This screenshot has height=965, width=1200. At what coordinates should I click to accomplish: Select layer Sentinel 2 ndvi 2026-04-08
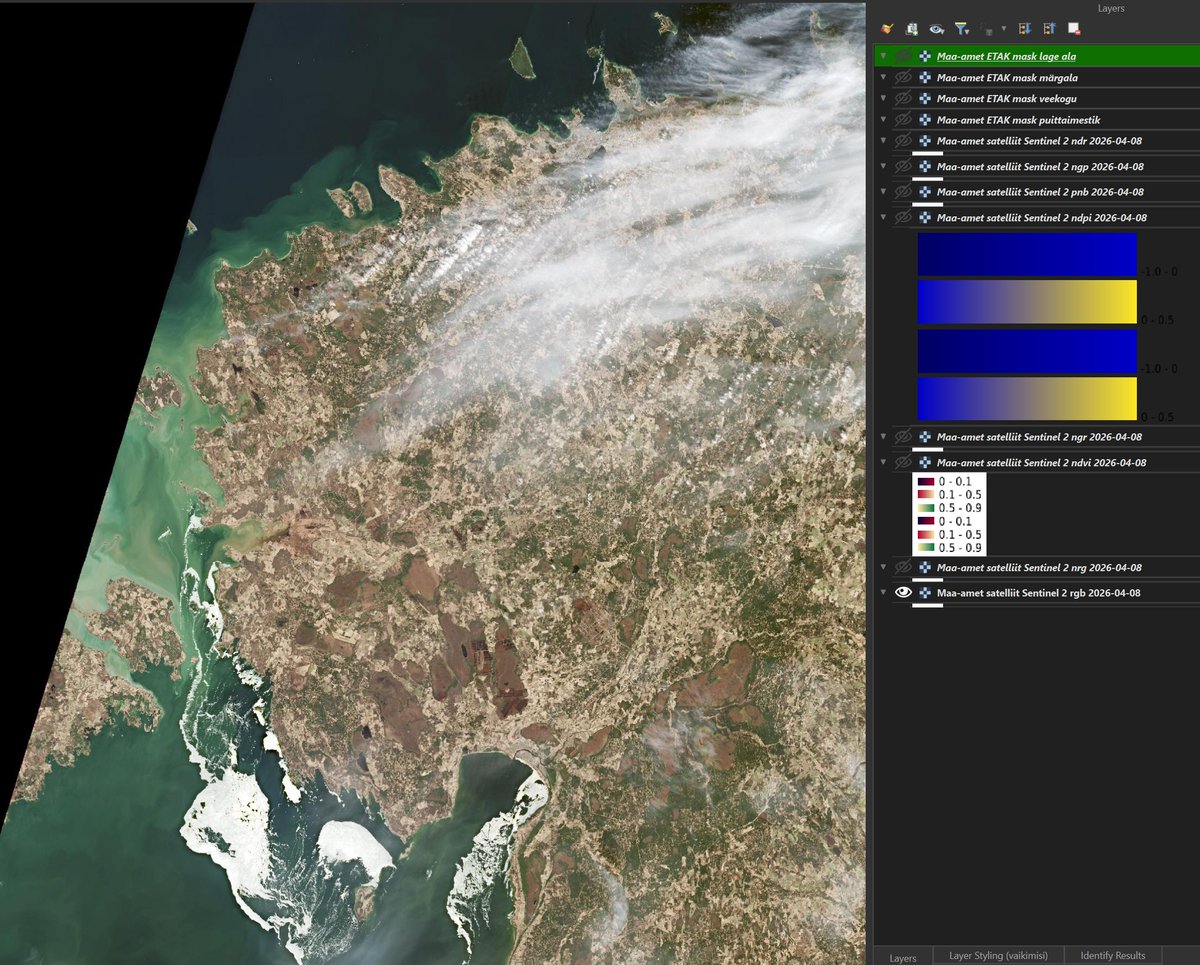[x=1041, y=462]
